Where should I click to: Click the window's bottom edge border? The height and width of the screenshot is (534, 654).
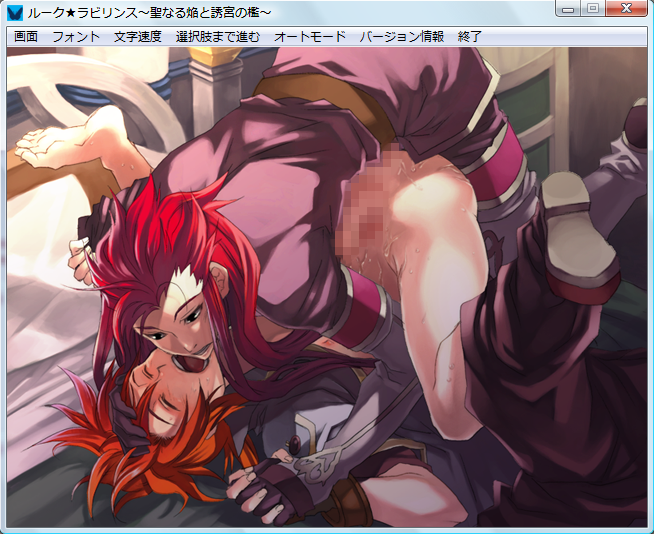(x=327, y=530)
